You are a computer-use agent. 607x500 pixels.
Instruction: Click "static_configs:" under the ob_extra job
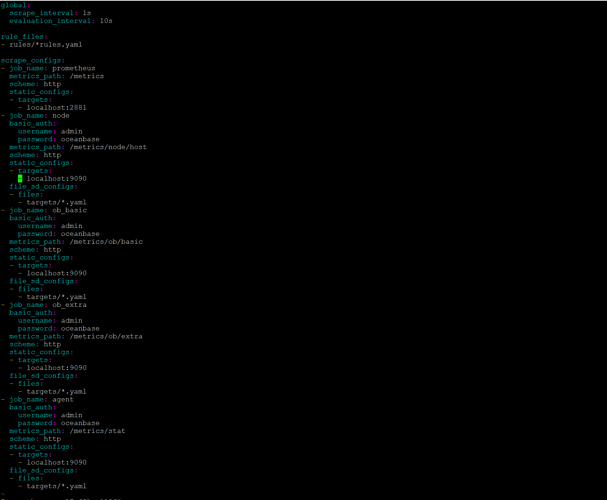coord(41,352)
